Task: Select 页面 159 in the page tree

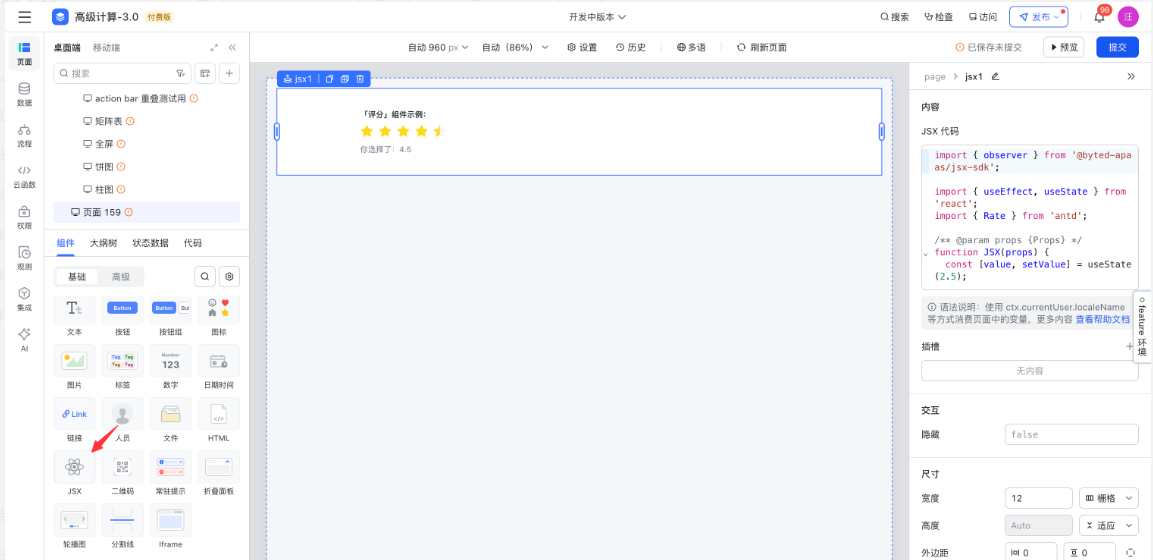Action: 146,212
